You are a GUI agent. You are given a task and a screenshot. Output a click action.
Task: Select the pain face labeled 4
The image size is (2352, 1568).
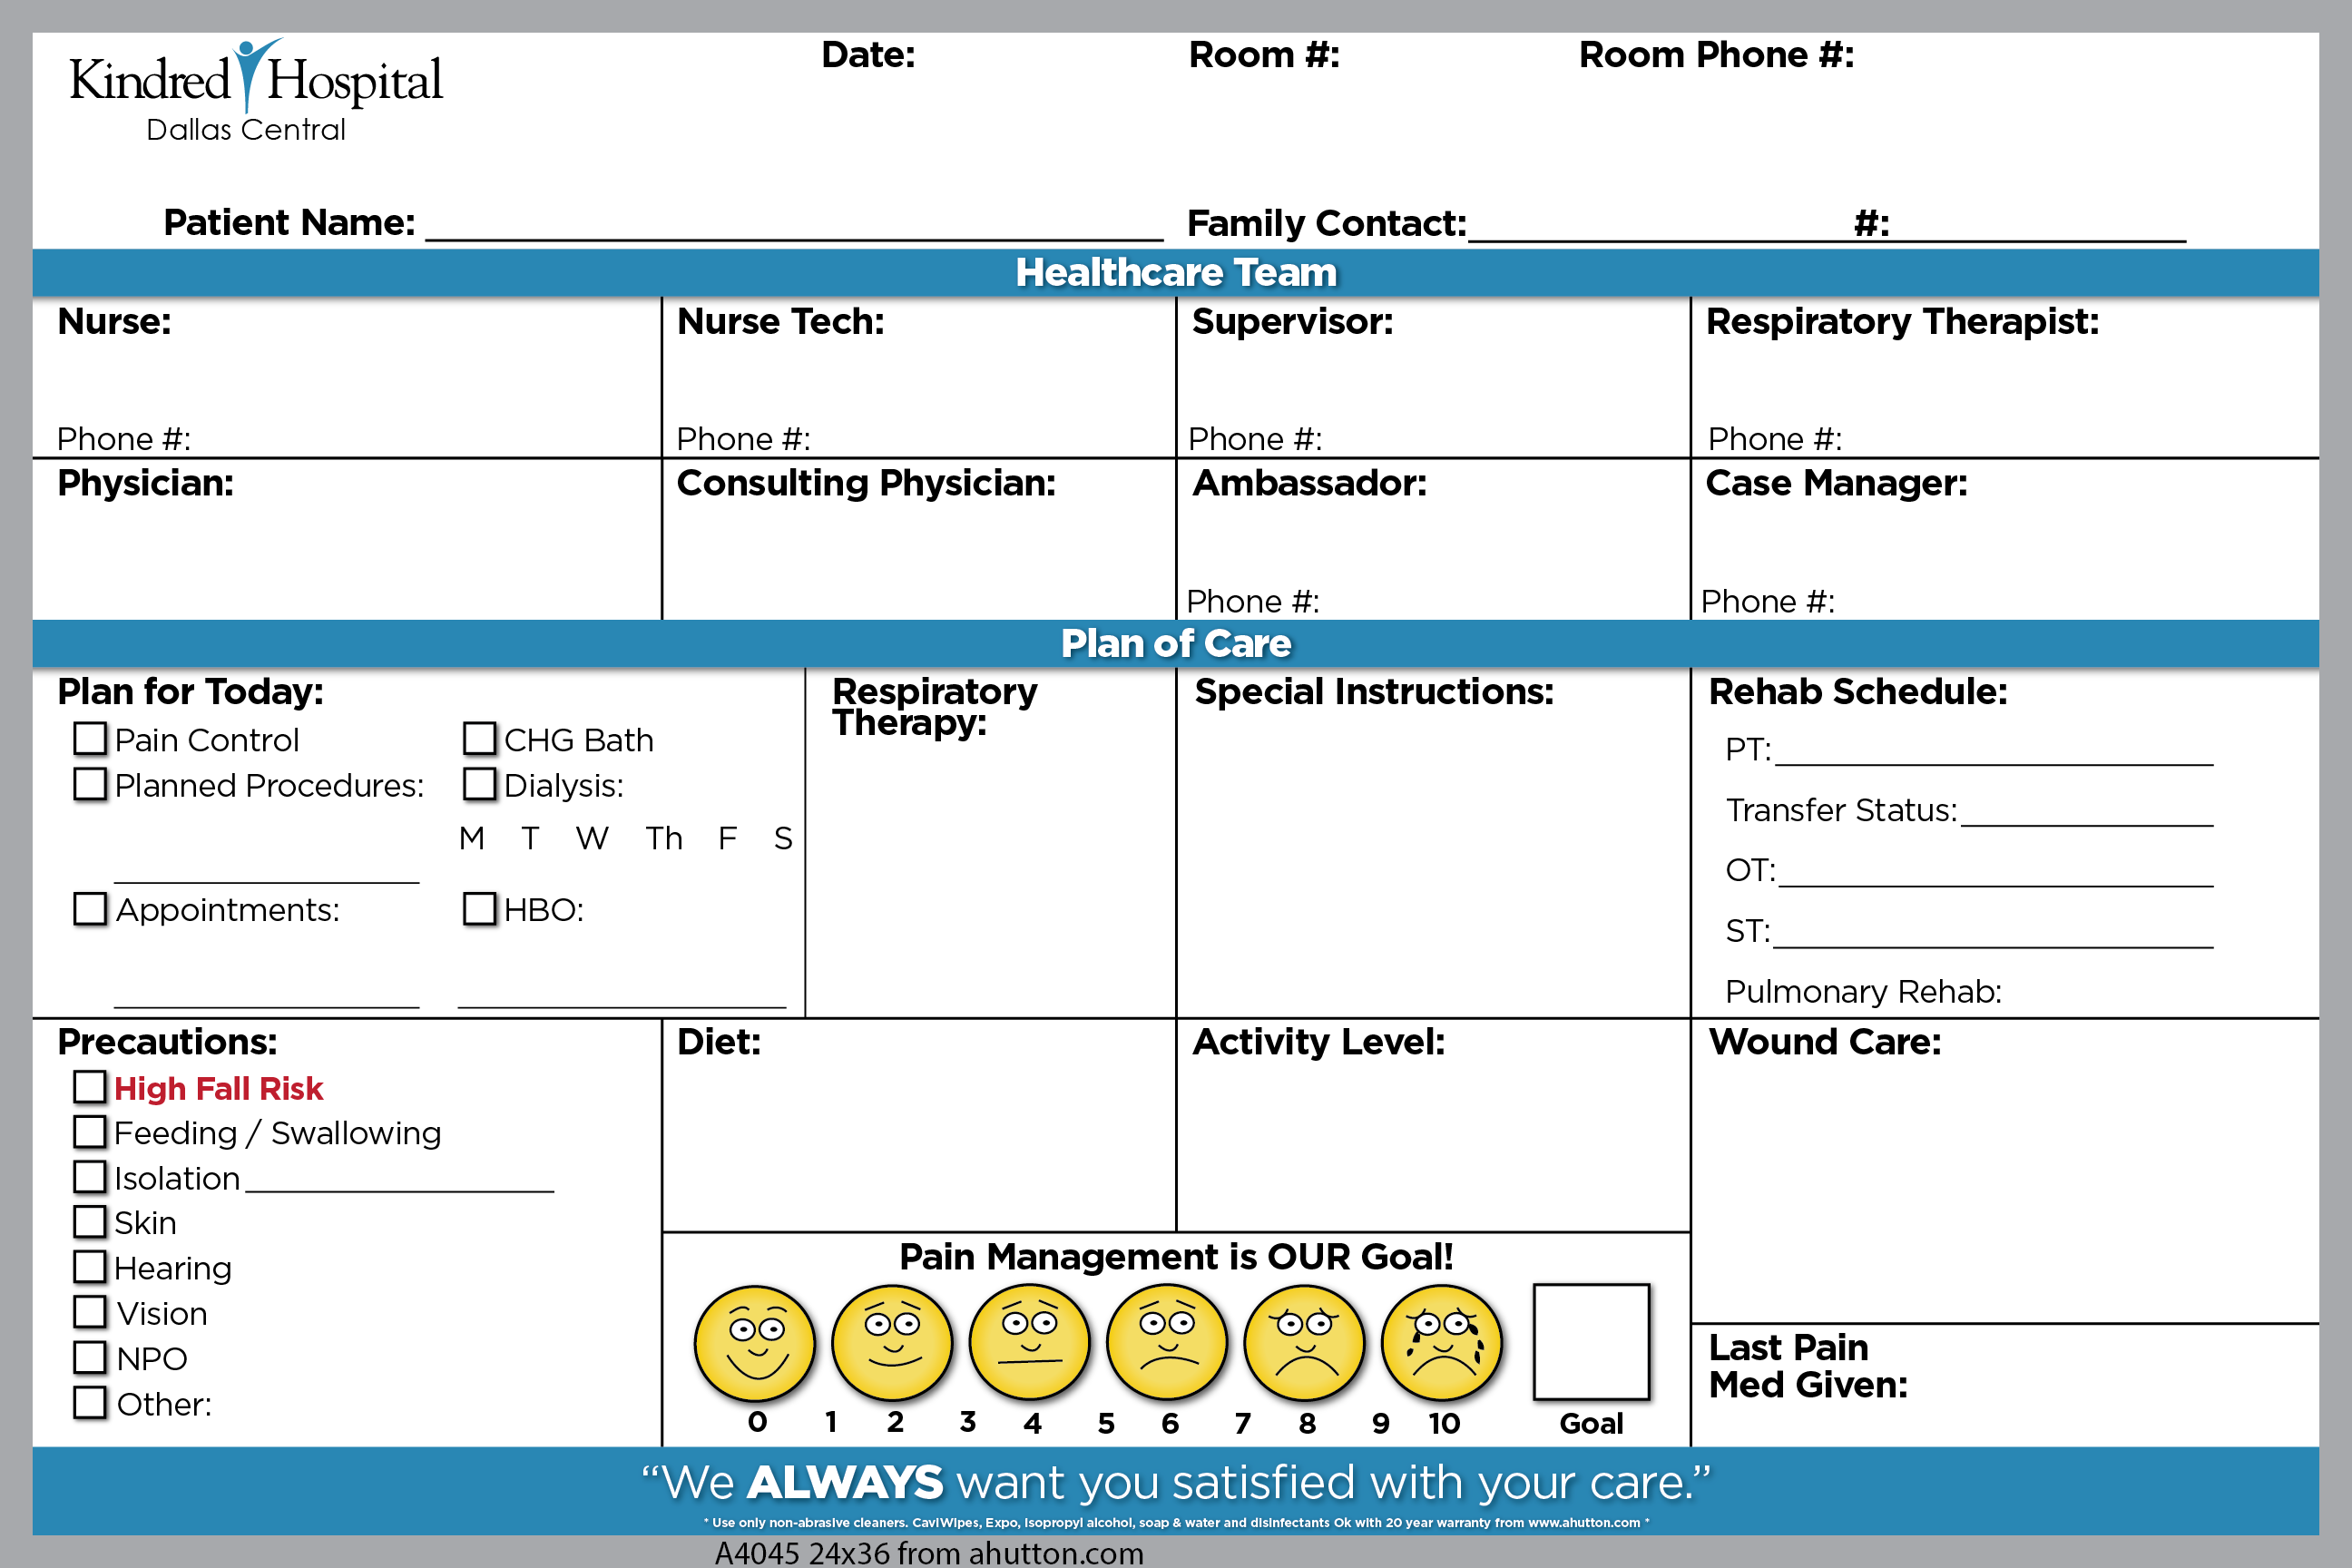[1029, 1343]
